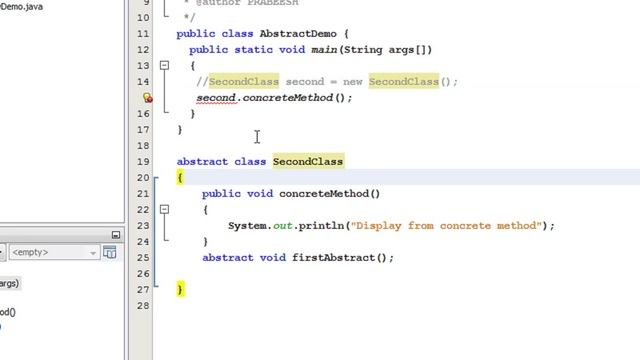Viewport: 640px width, 360px height.
Task: Open the <empty> filter dropdown
Action: coord(54,252)
